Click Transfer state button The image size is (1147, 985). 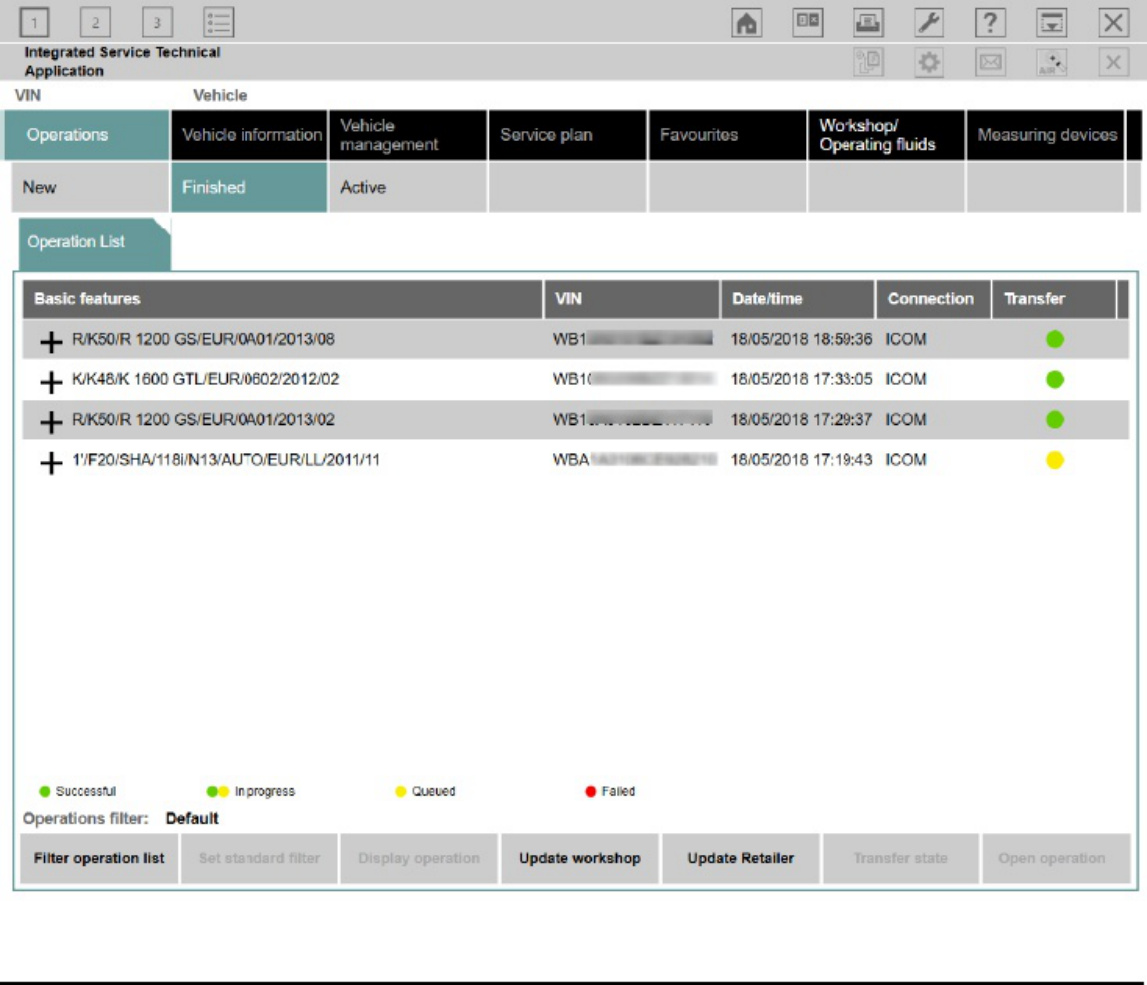[x=900, y=858]
